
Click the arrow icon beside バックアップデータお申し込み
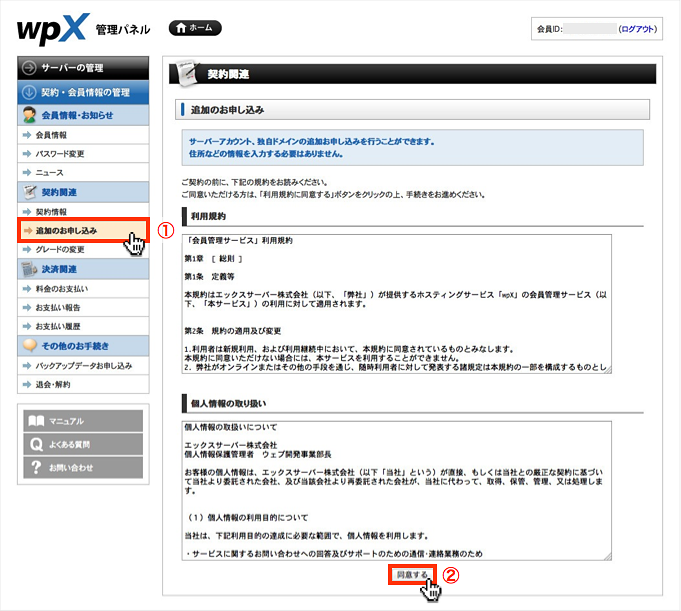[27, 366]
